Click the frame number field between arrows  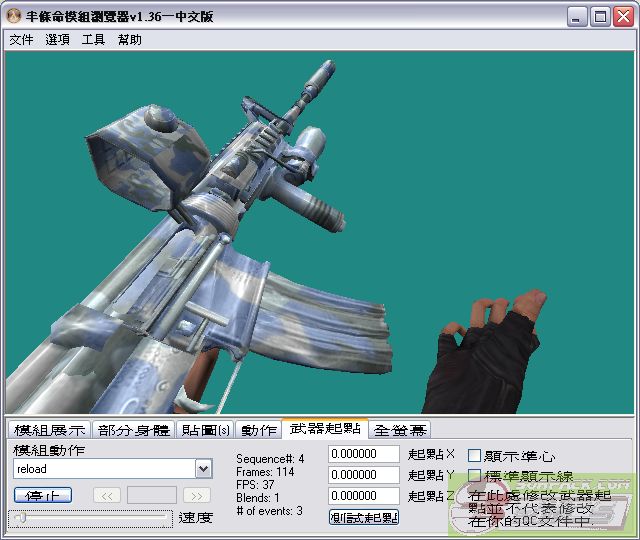pyautogui.click(x=151, y=496)
